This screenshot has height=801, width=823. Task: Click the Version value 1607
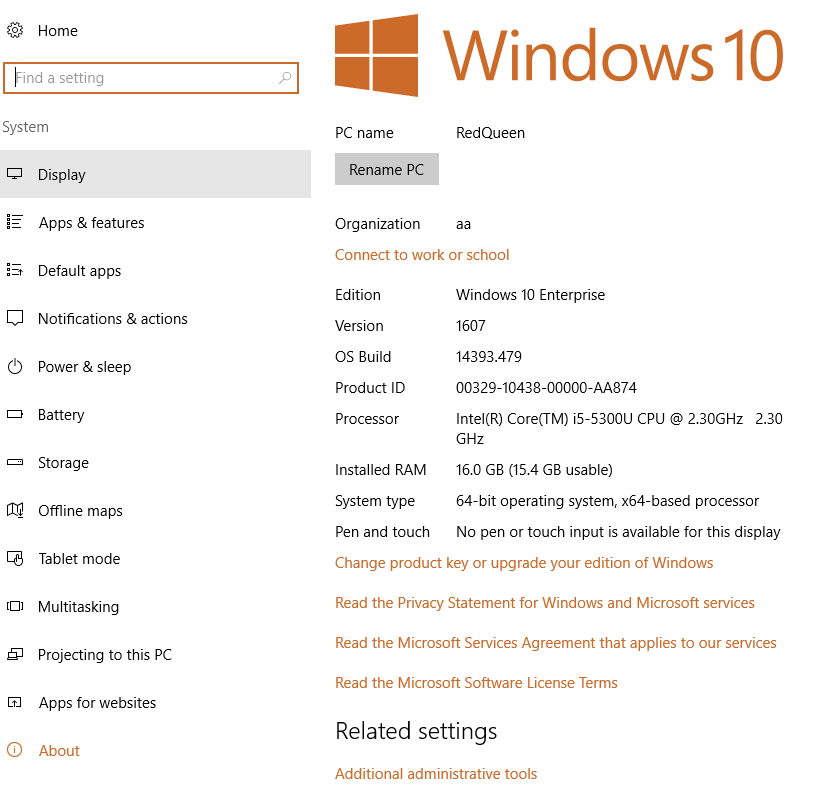470,326
